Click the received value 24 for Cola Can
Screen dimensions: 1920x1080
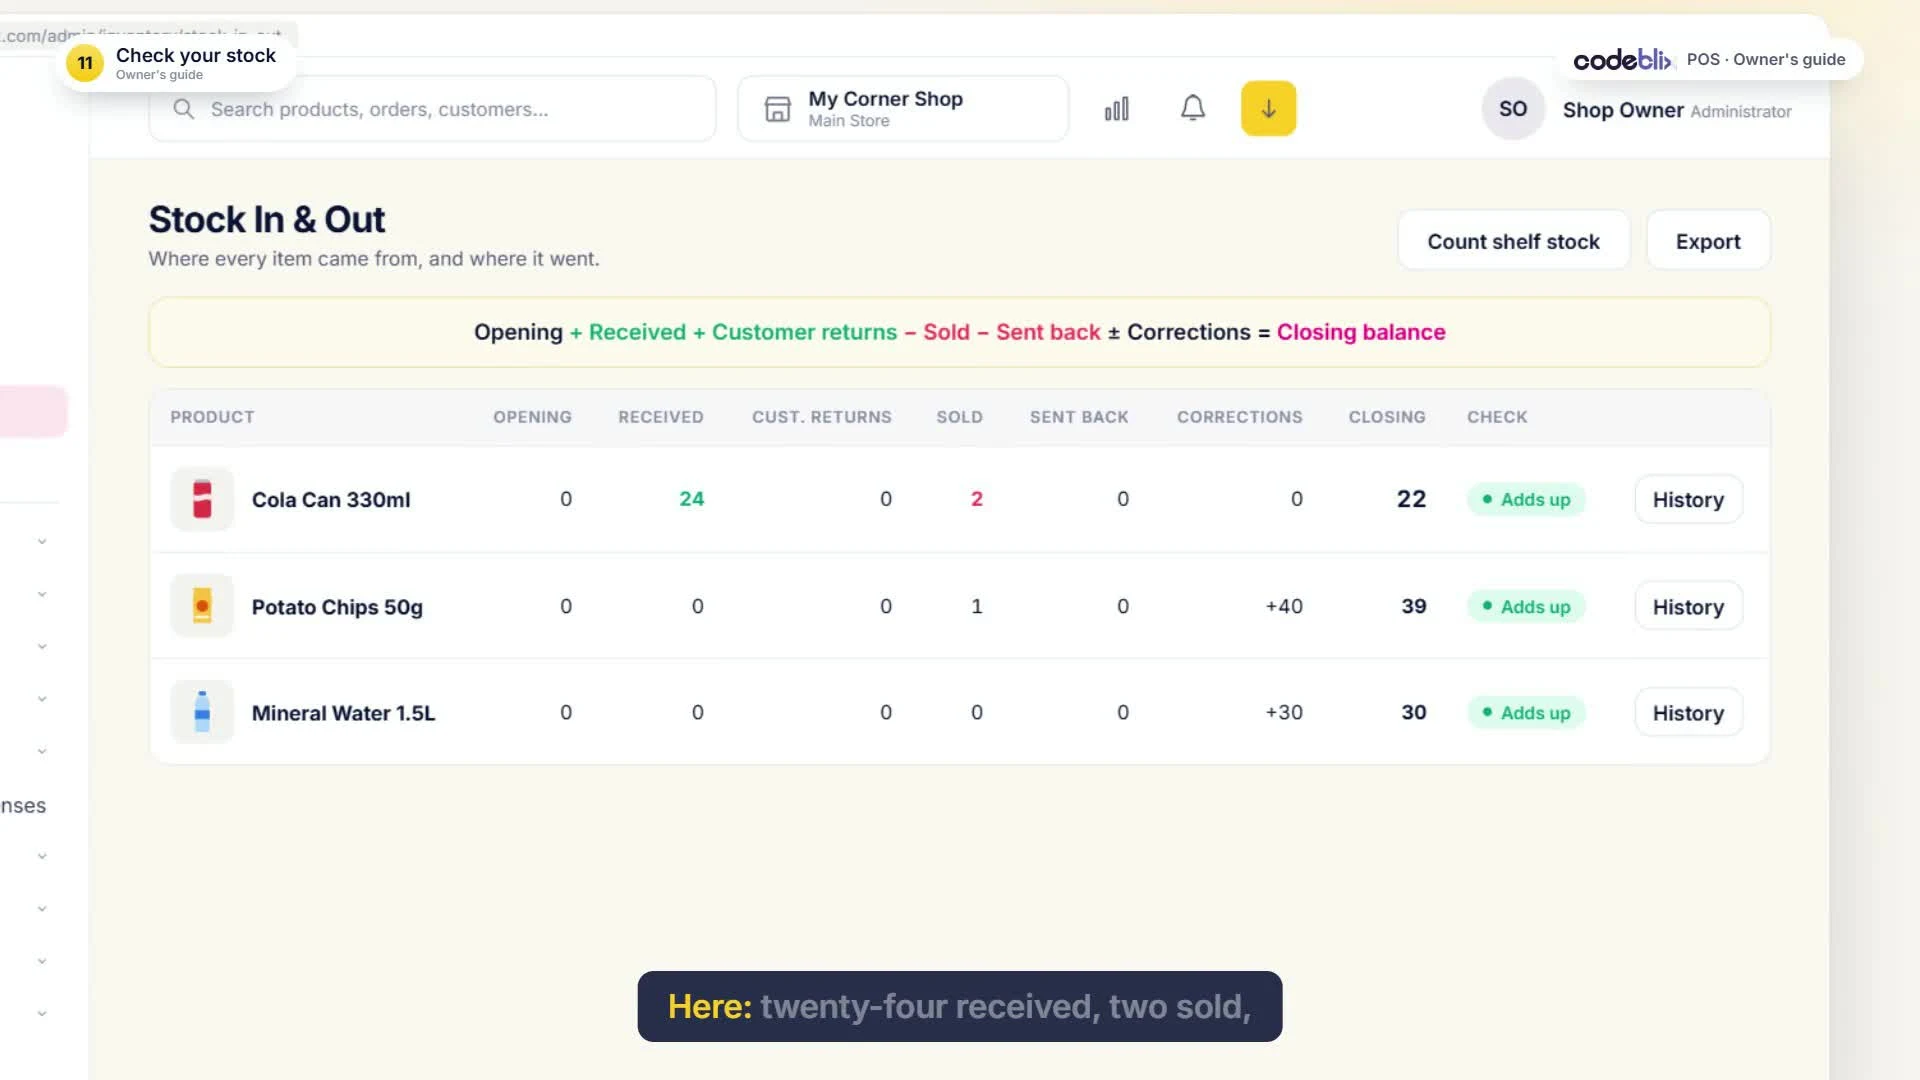(x=691, y=499)
